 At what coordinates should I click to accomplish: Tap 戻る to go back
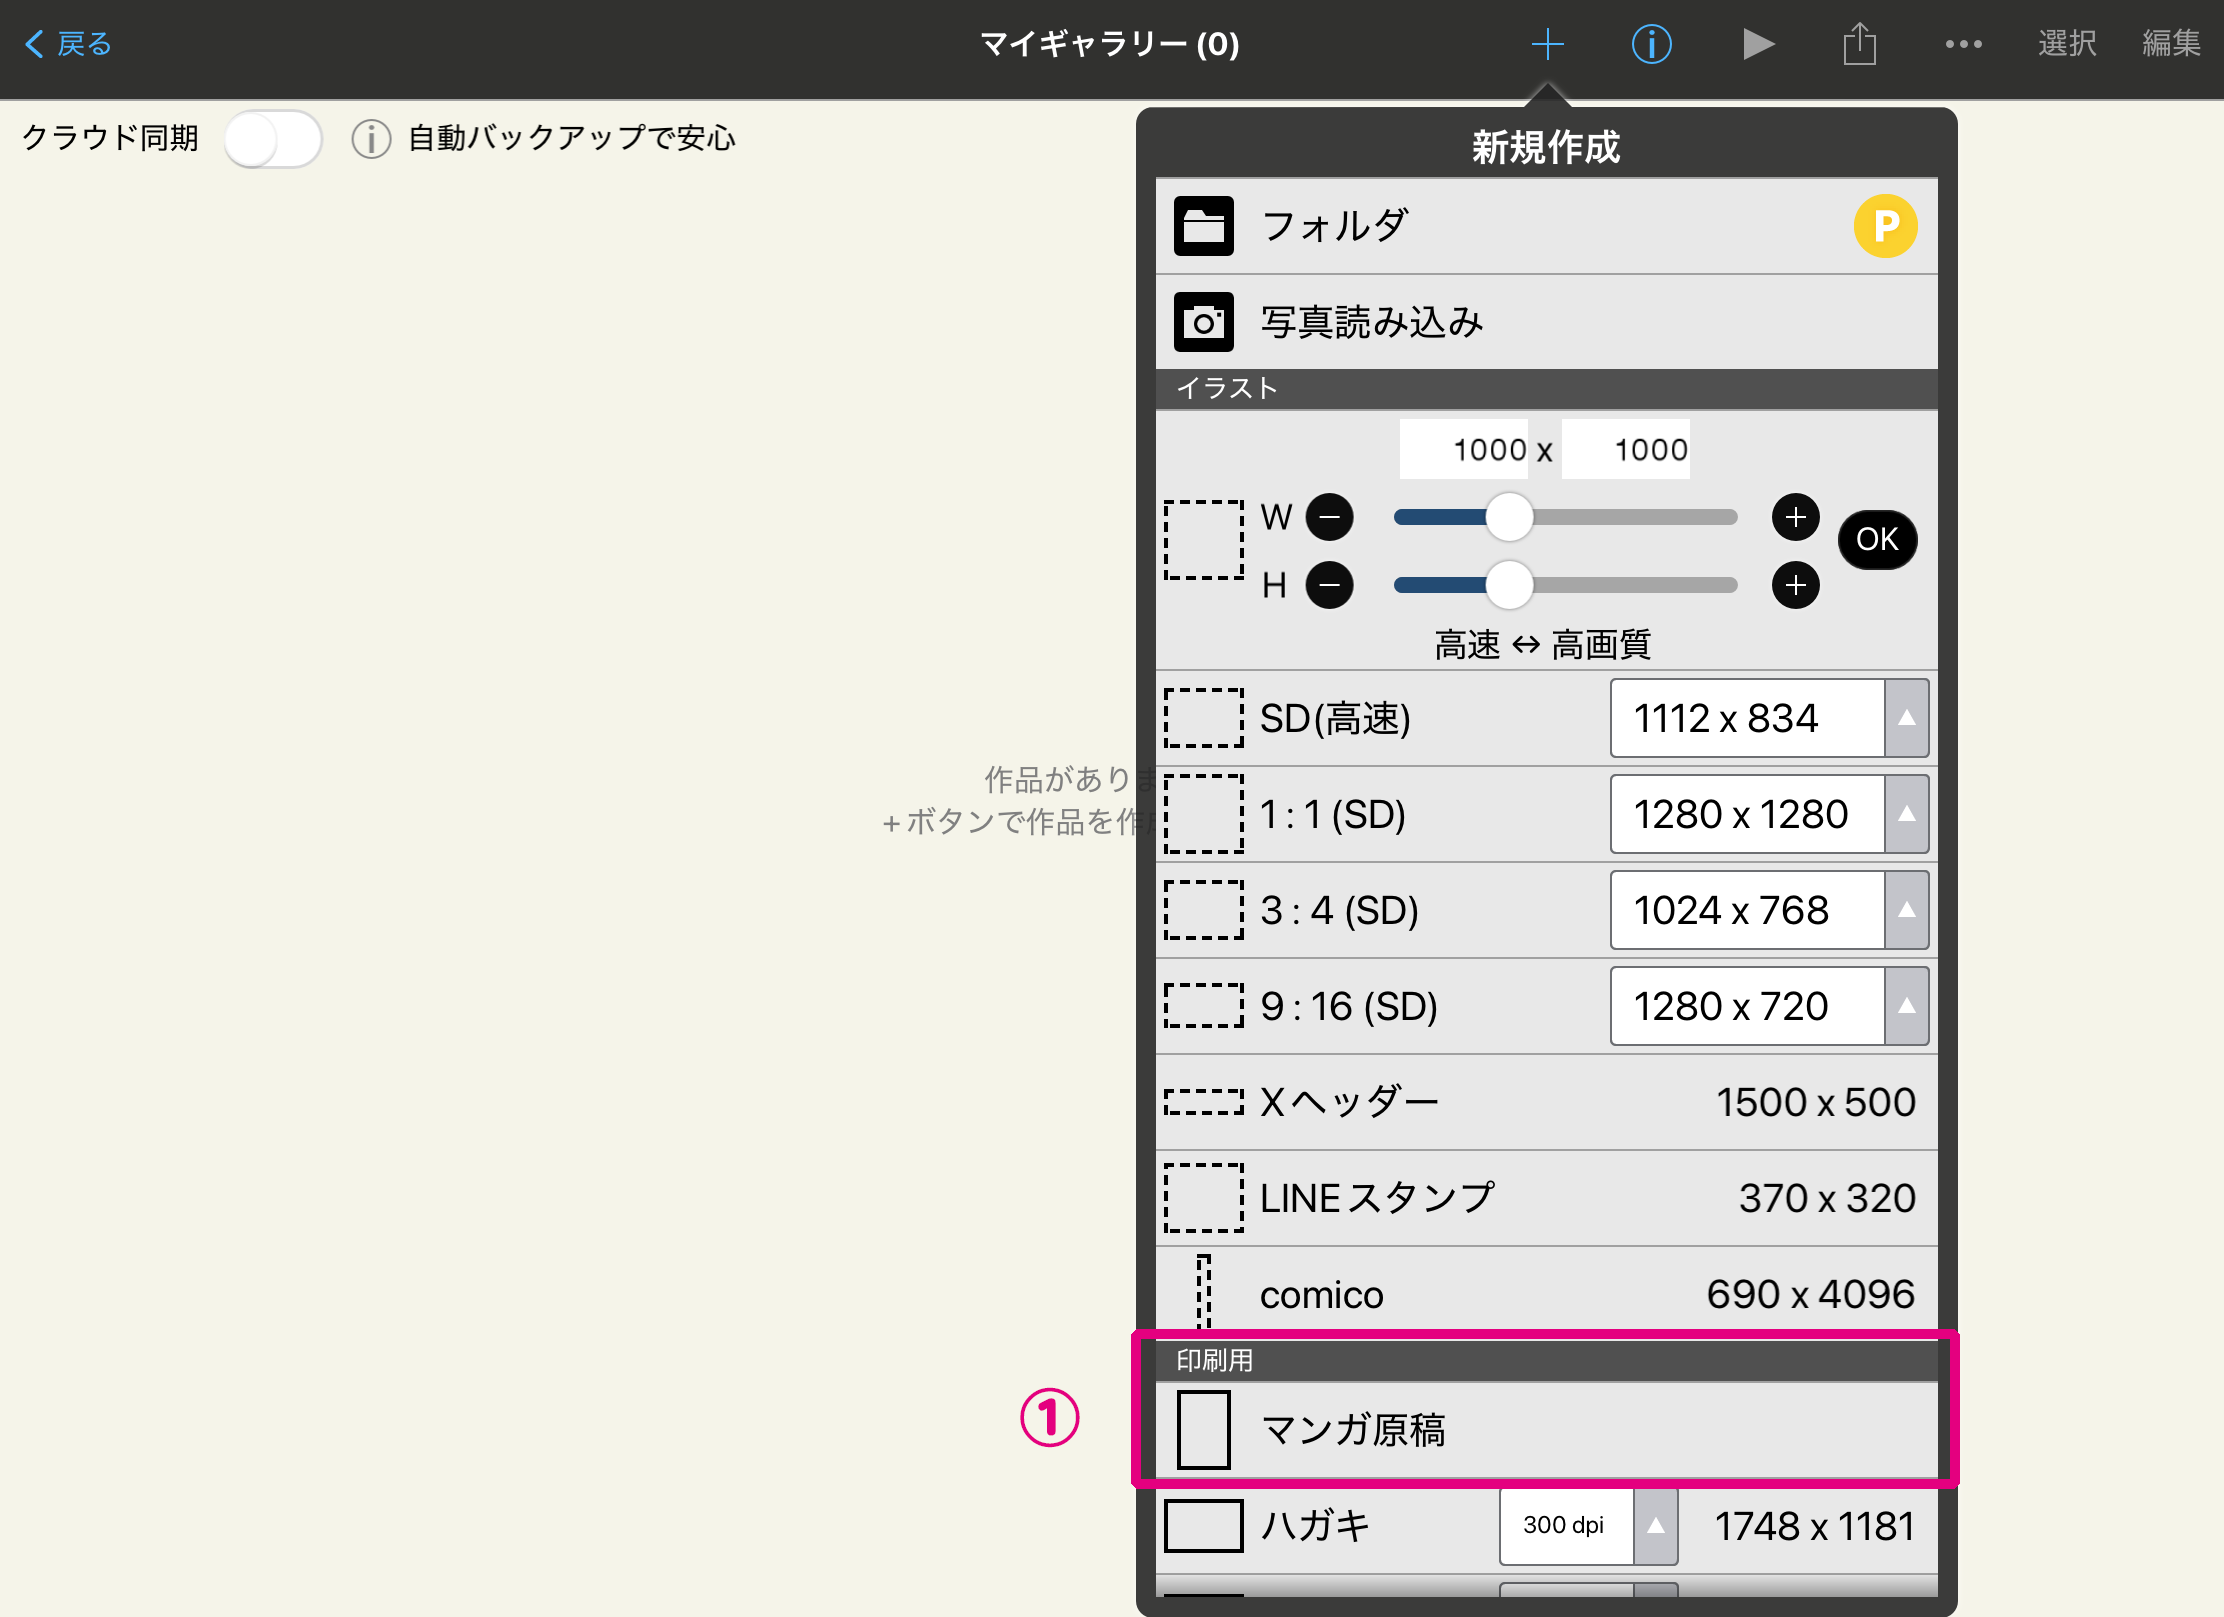point(66,44)
